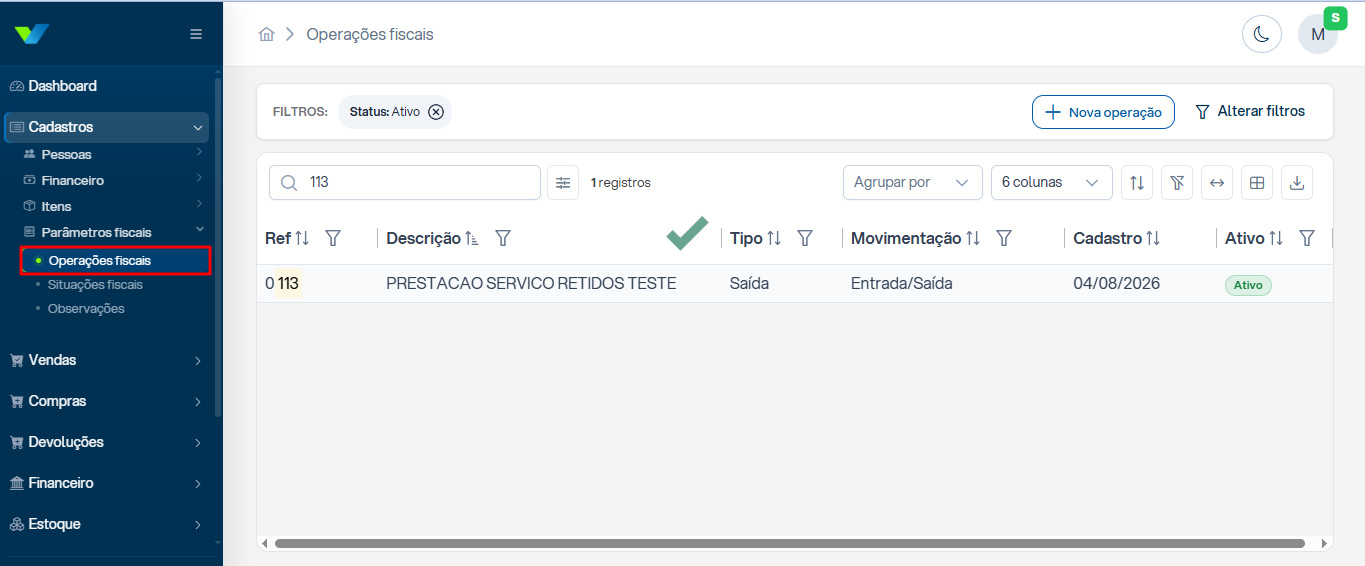The image size is (1365, 566).
Task: Click the Operações fiscais breadcrumb text
Action: pyautogui.click(x=370, y=34)
